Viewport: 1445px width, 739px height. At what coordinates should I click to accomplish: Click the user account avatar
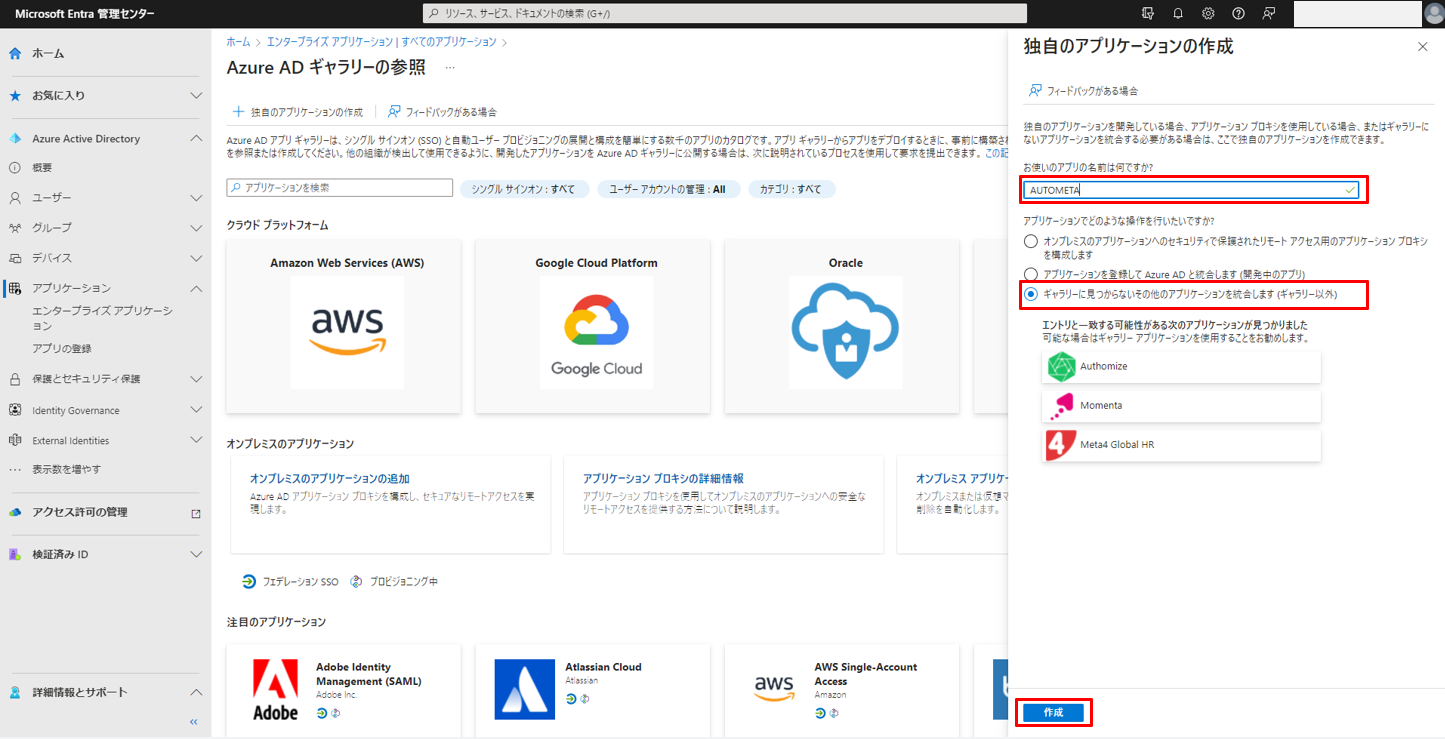click(1434, 13)
